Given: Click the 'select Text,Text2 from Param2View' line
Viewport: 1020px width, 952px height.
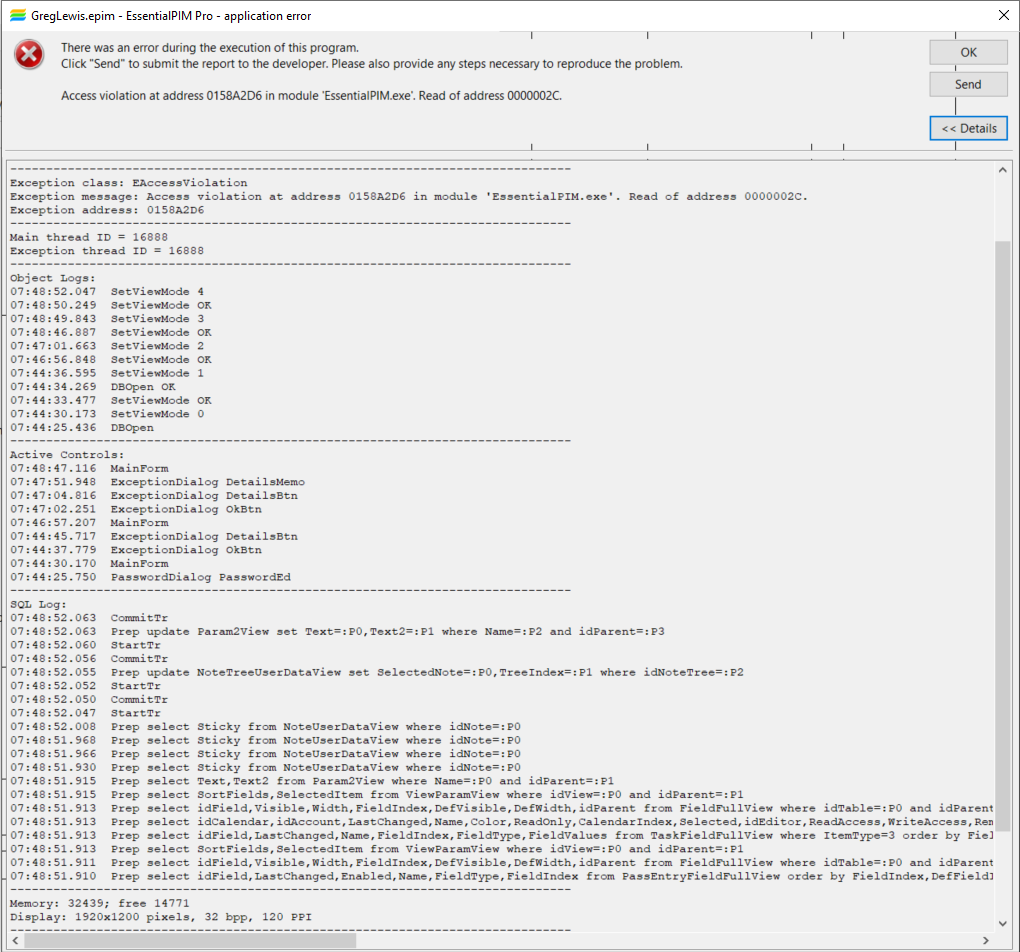Looking at the screenshot, I should [312, 782].
